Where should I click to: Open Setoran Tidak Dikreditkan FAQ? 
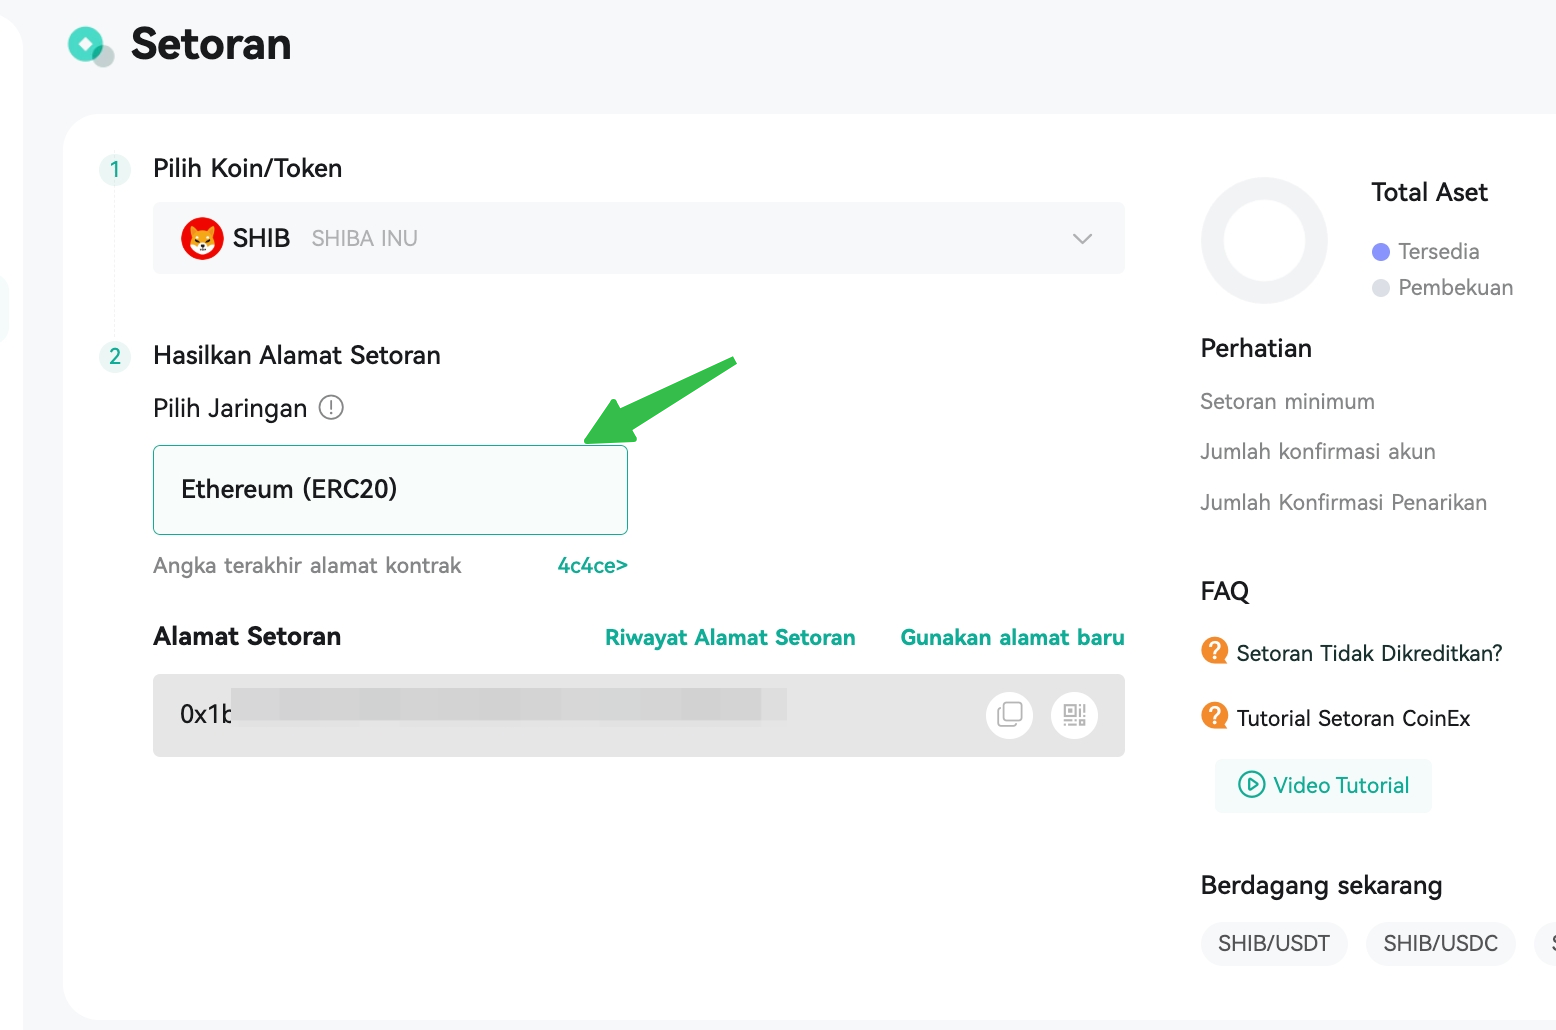coord(1369,653)
